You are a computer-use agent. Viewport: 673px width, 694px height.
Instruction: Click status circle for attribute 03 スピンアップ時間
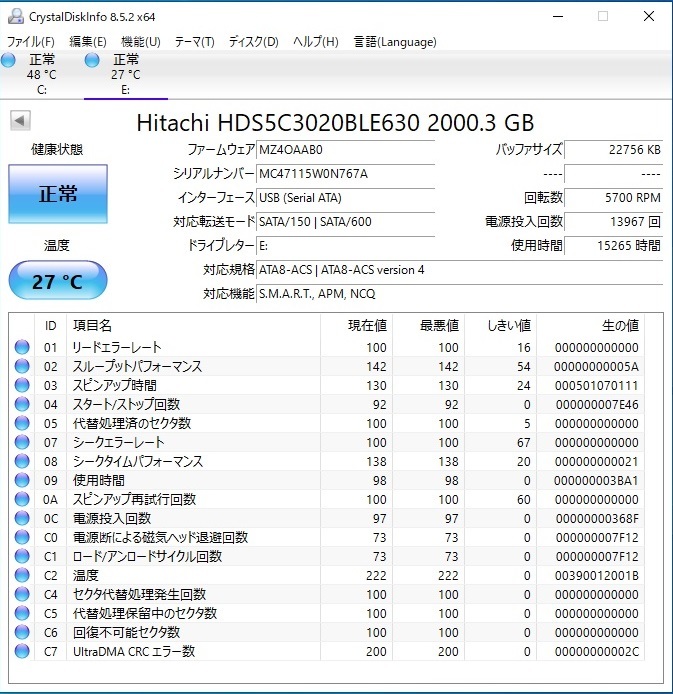[x=22, y=386]
